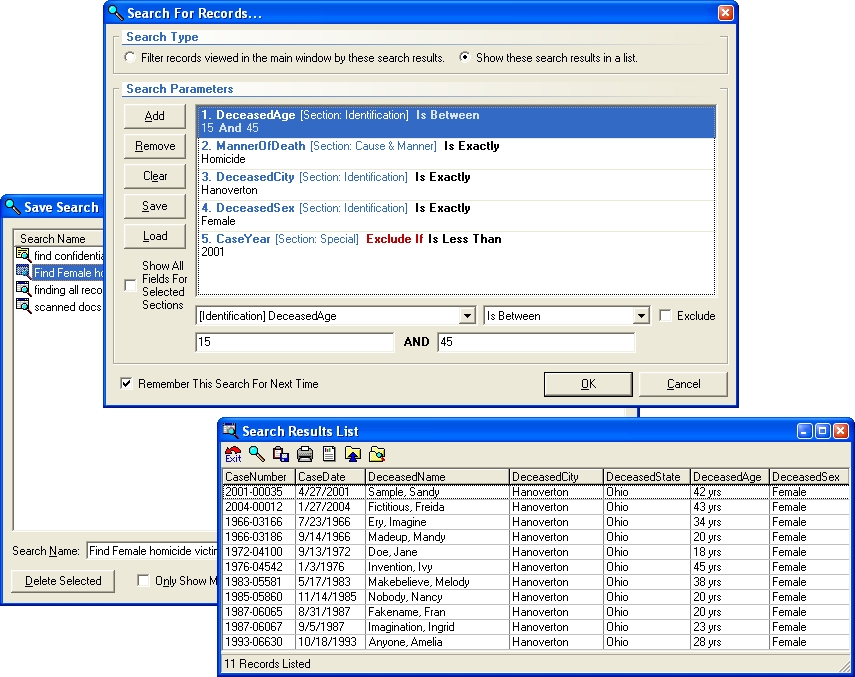Open the 'Is Between' operator dropdown
Screen dimensions: 855x677
pyautogui.click(x=641, y=316)
